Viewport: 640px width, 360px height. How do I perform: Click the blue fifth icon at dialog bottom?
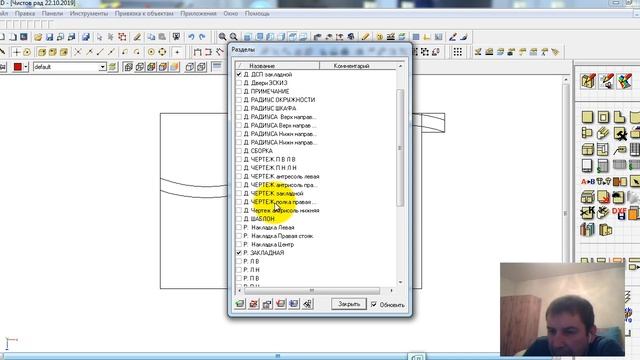[294, 304]
